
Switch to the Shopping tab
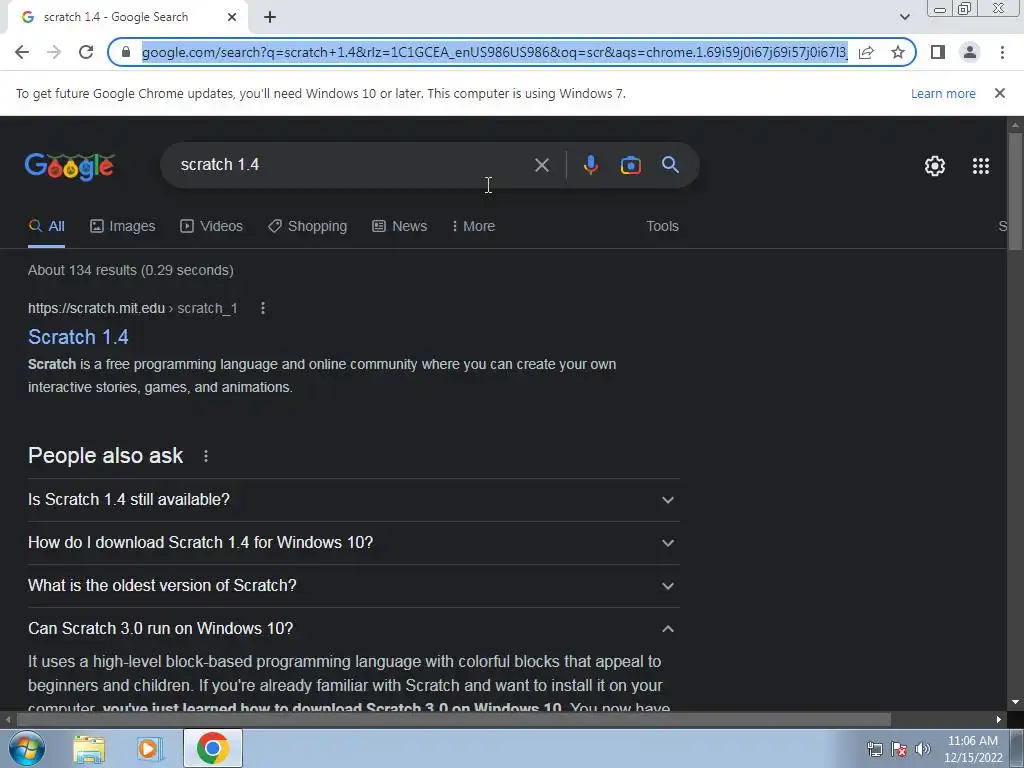(x=308, y=227)
